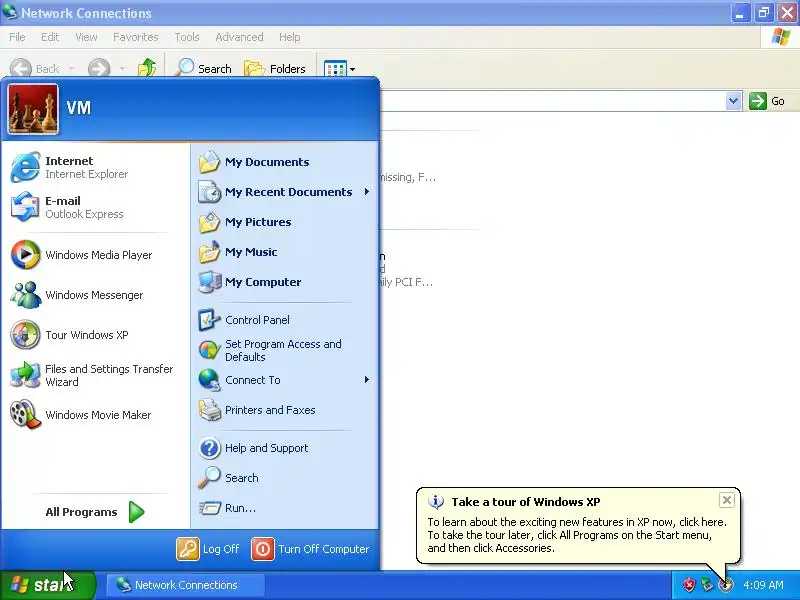Click the taskbar clock 4:09 AM
The height and width of the screenshot is (600, 800).
pyautogui.click(x=763, y=585)
